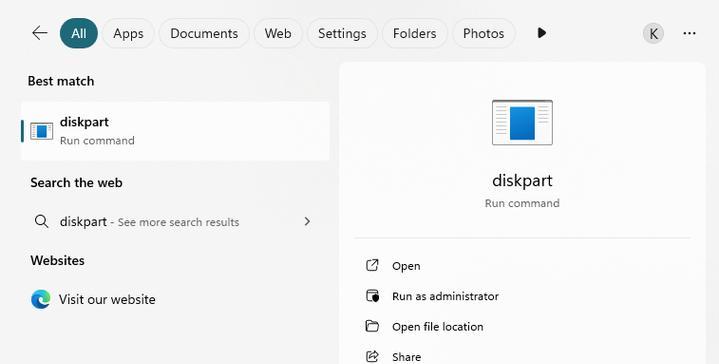Show more filter tabs with play arrow

tap(542, 33)
